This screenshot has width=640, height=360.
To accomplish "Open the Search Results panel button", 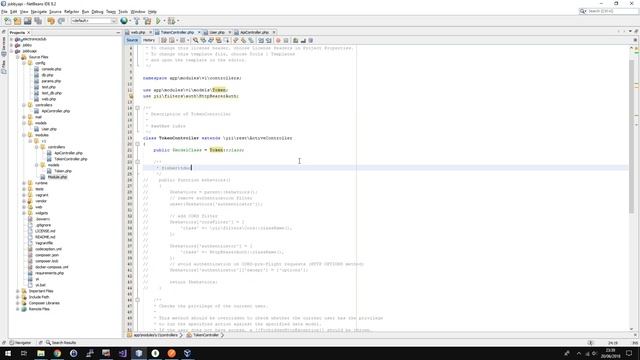I will tap(61, 343).
